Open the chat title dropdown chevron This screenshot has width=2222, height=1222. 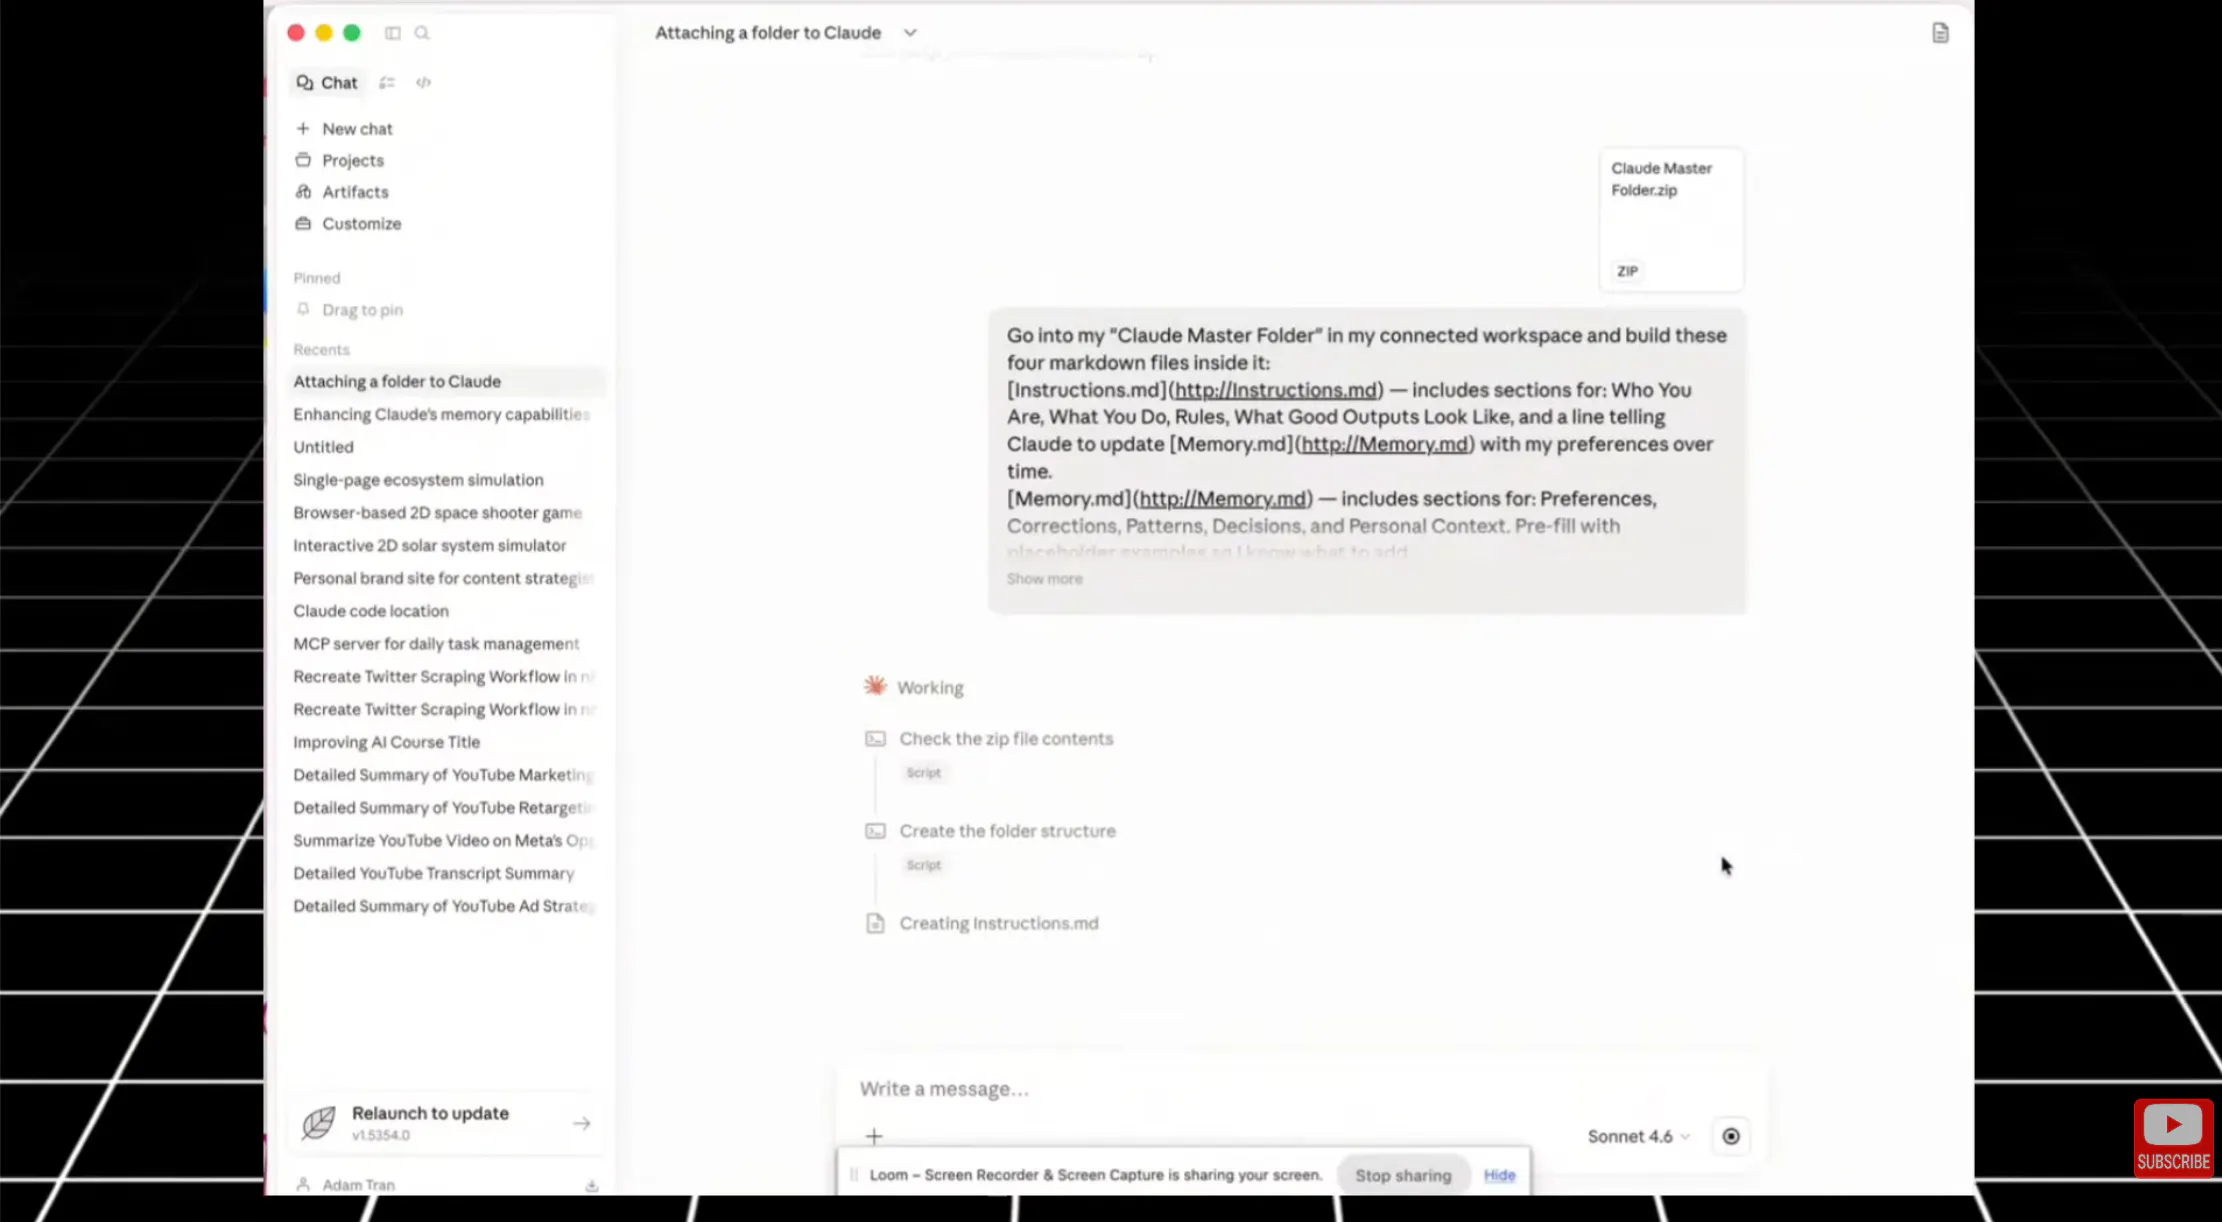click(910, 33)
